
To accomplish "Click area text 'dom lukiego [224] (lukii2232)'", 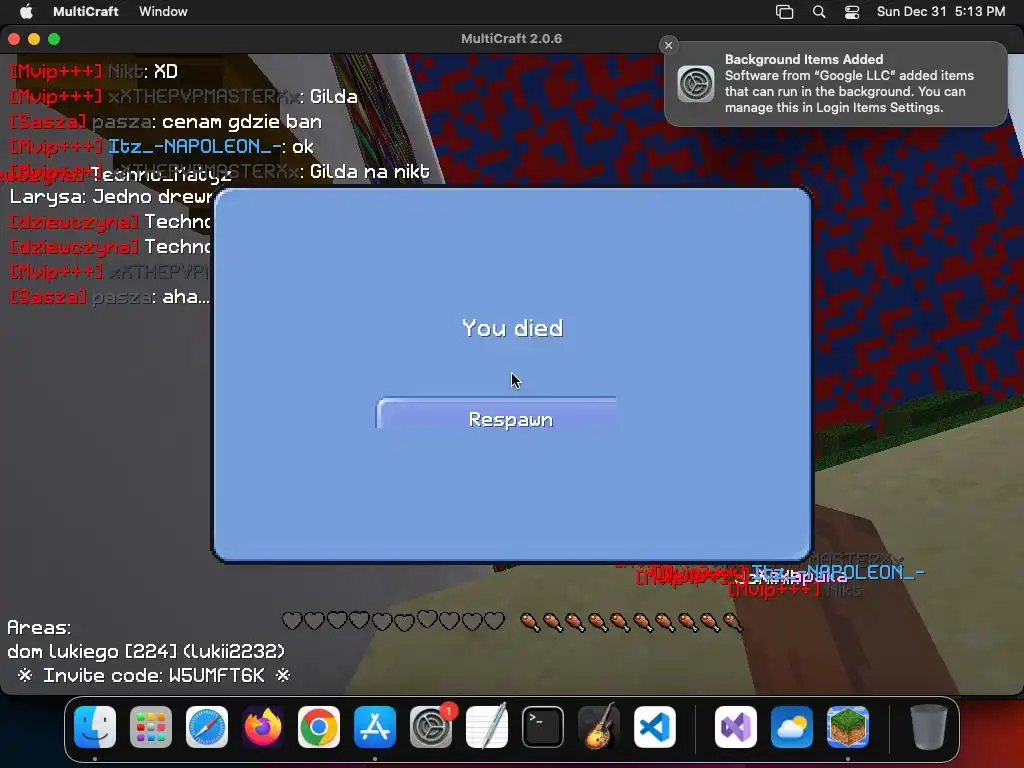I will 146,652.
